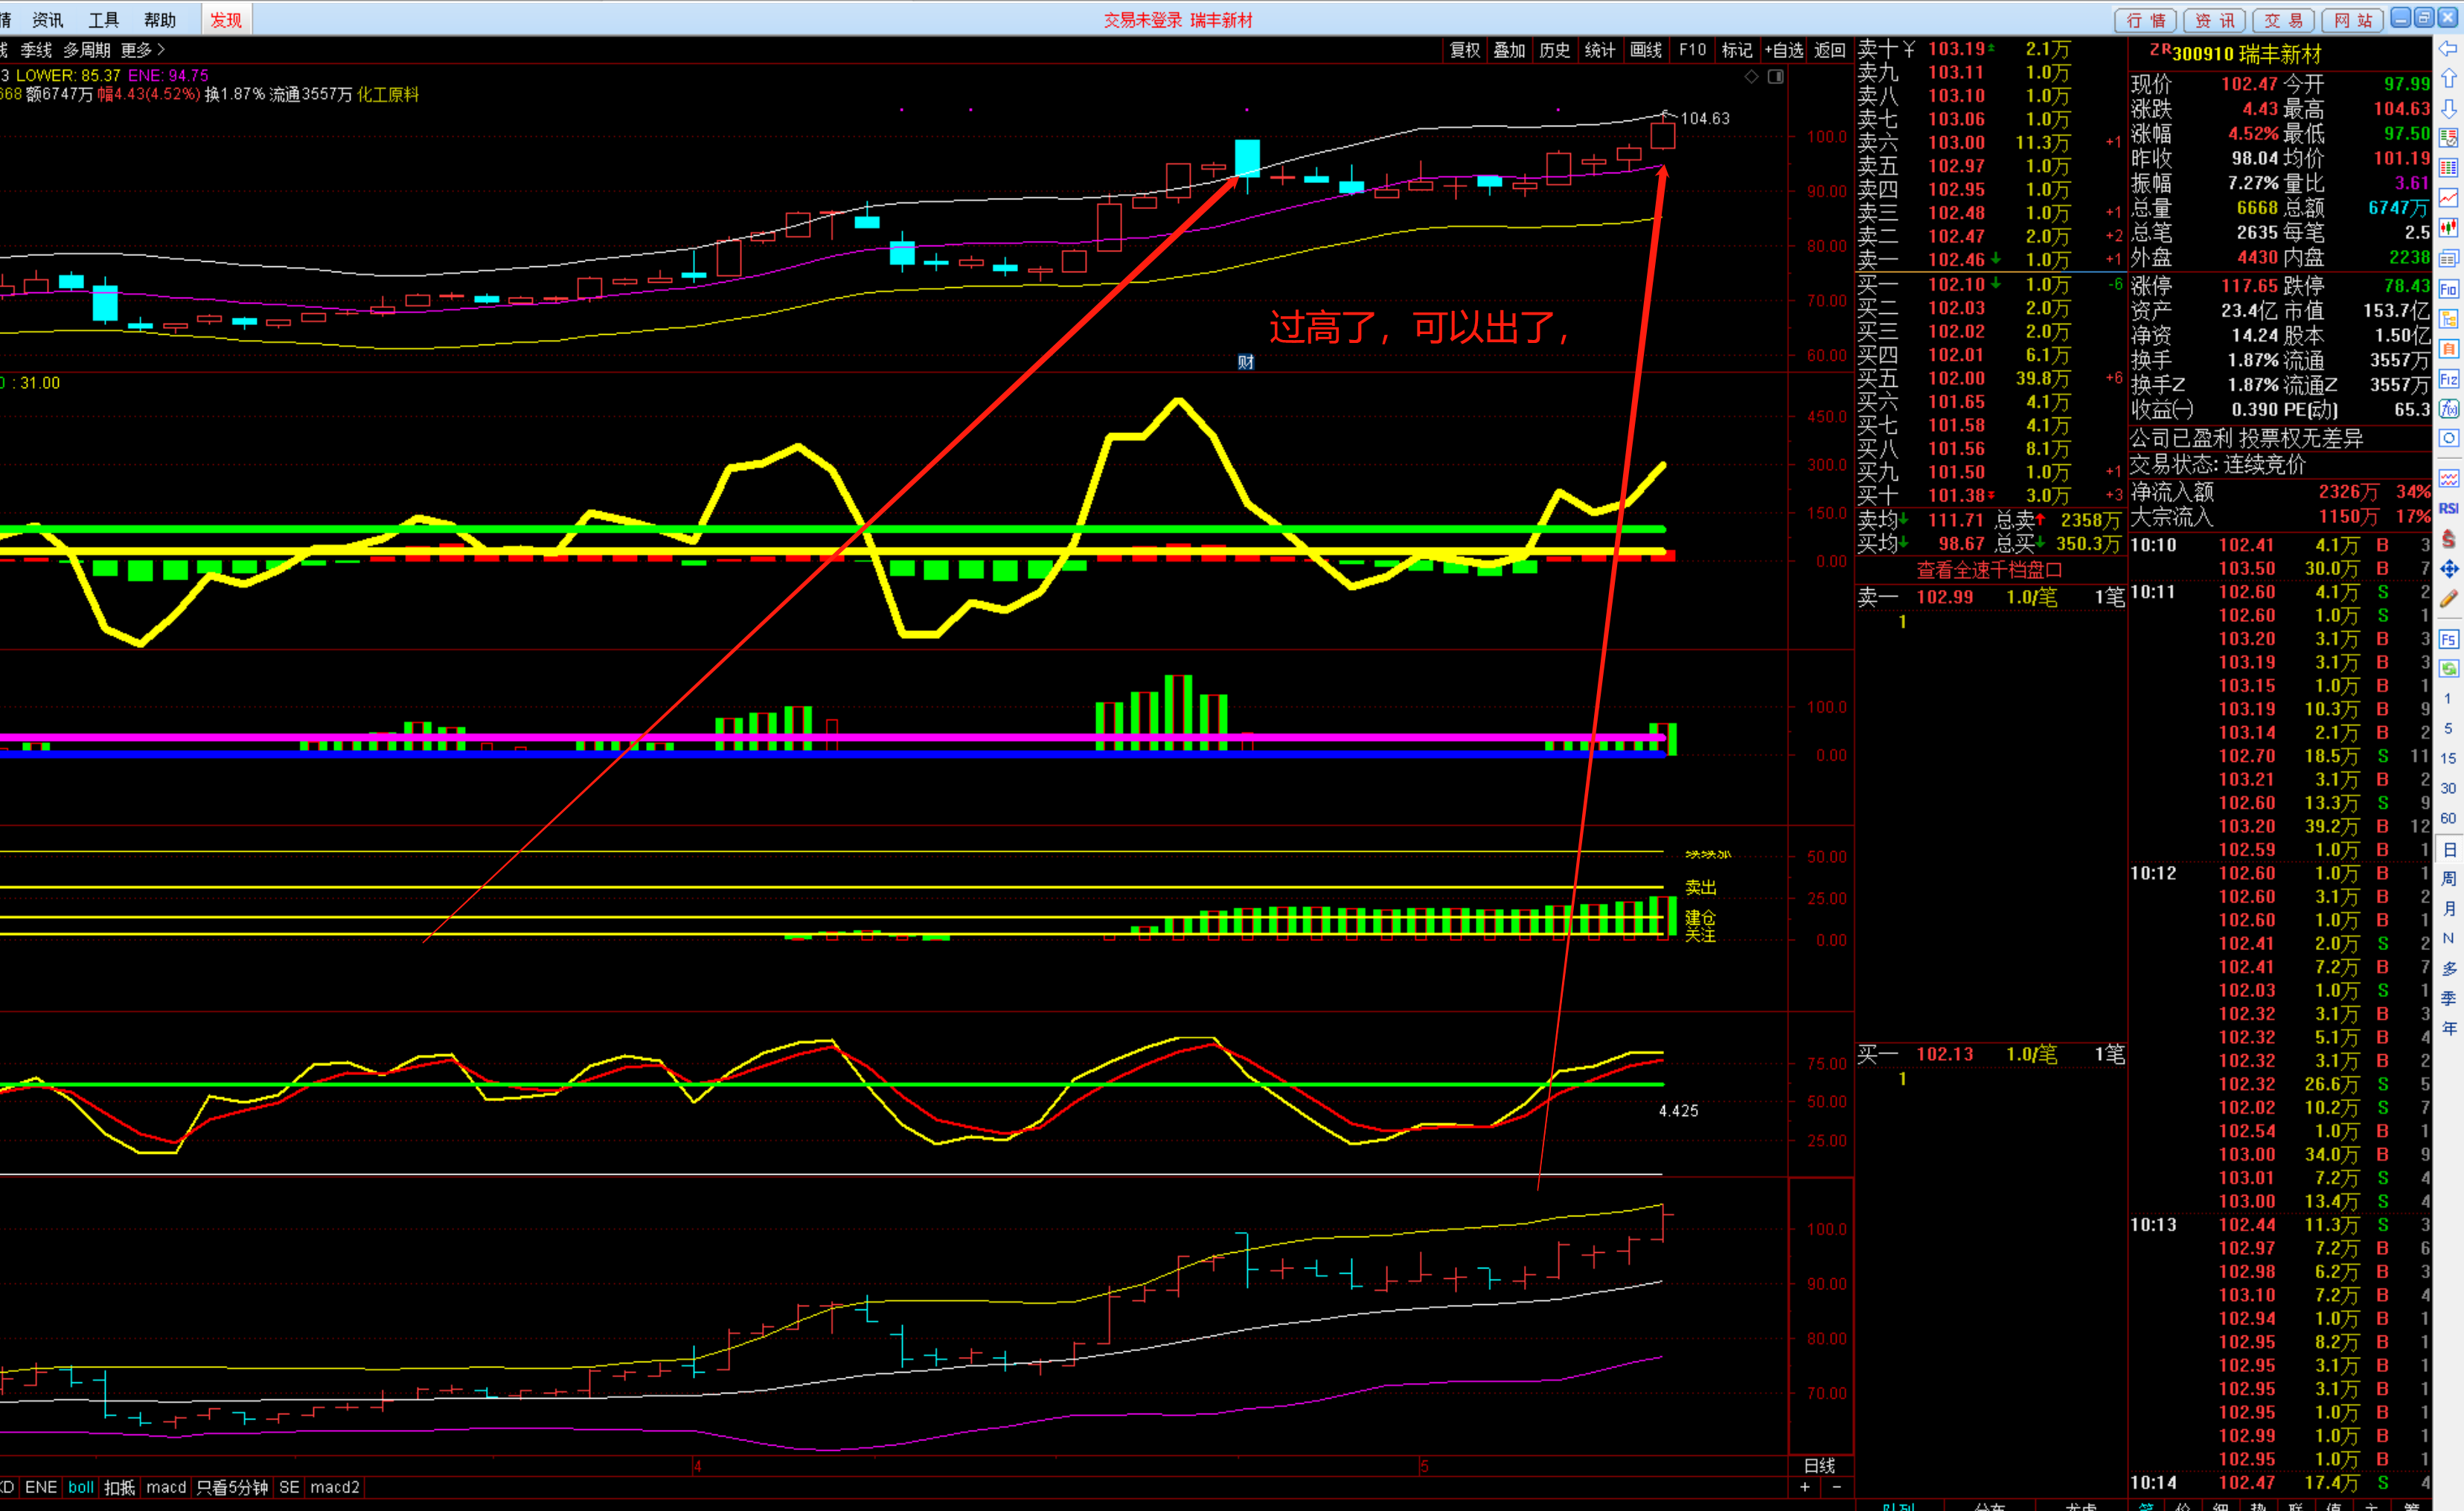Image resolution: width=2464 pixels, height=1511 pixels.
Task: Switch to weekly period 周
Action: [2448, 878]
